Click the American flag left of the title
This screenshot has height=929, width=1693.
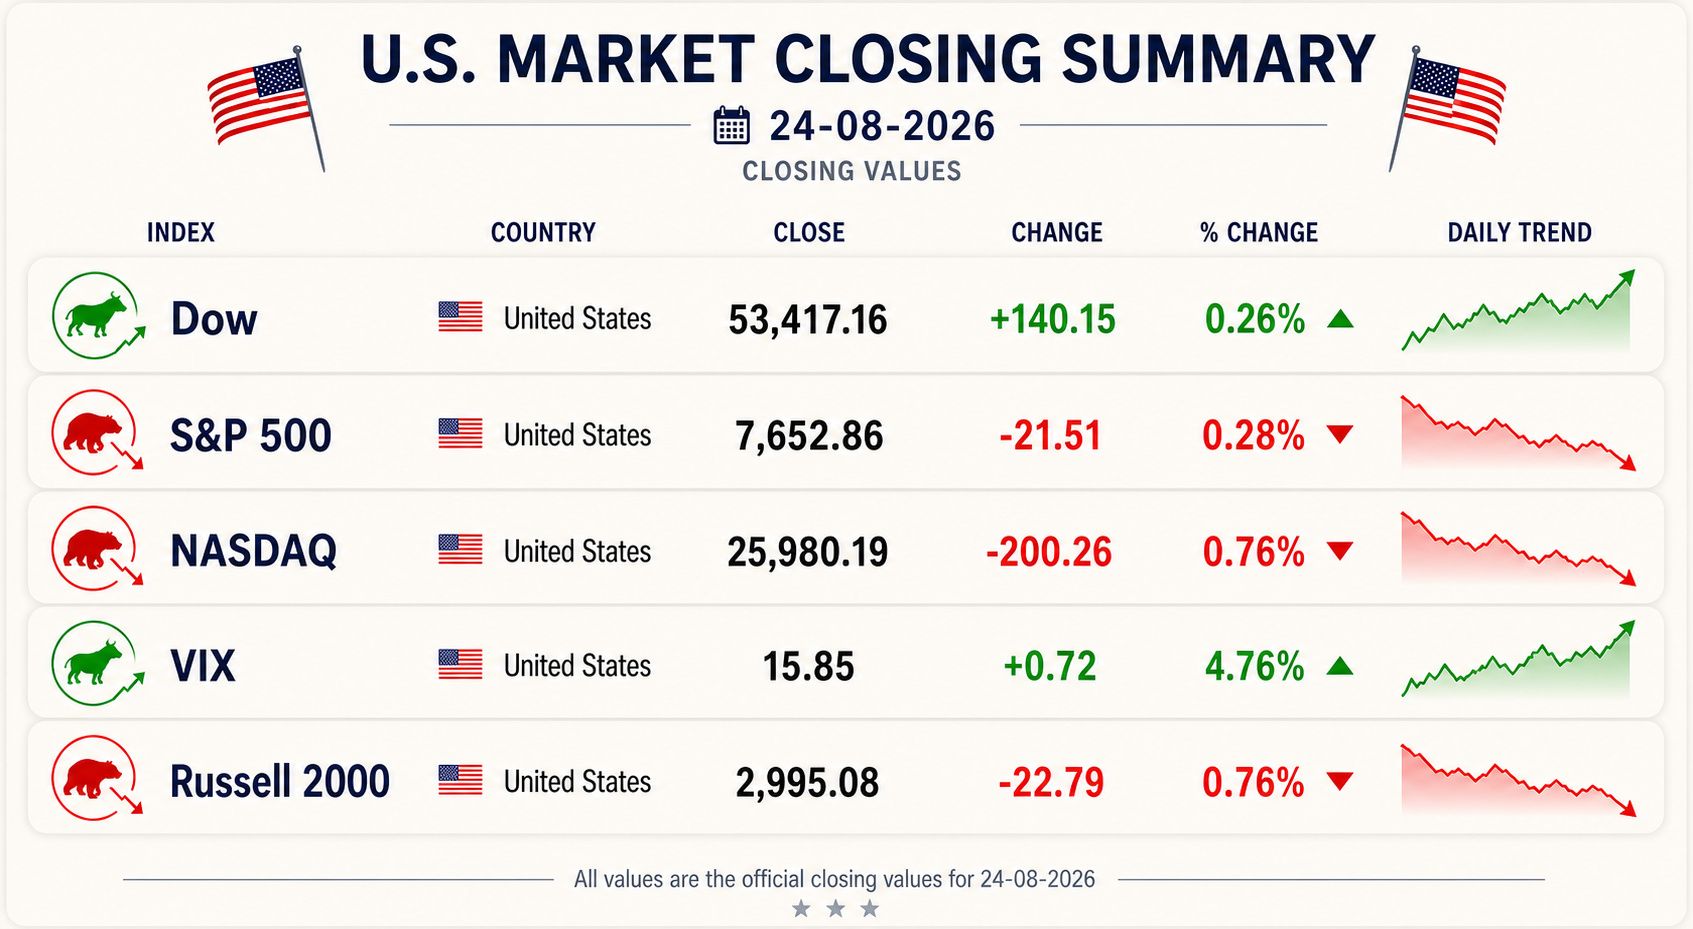pos(266,108)
